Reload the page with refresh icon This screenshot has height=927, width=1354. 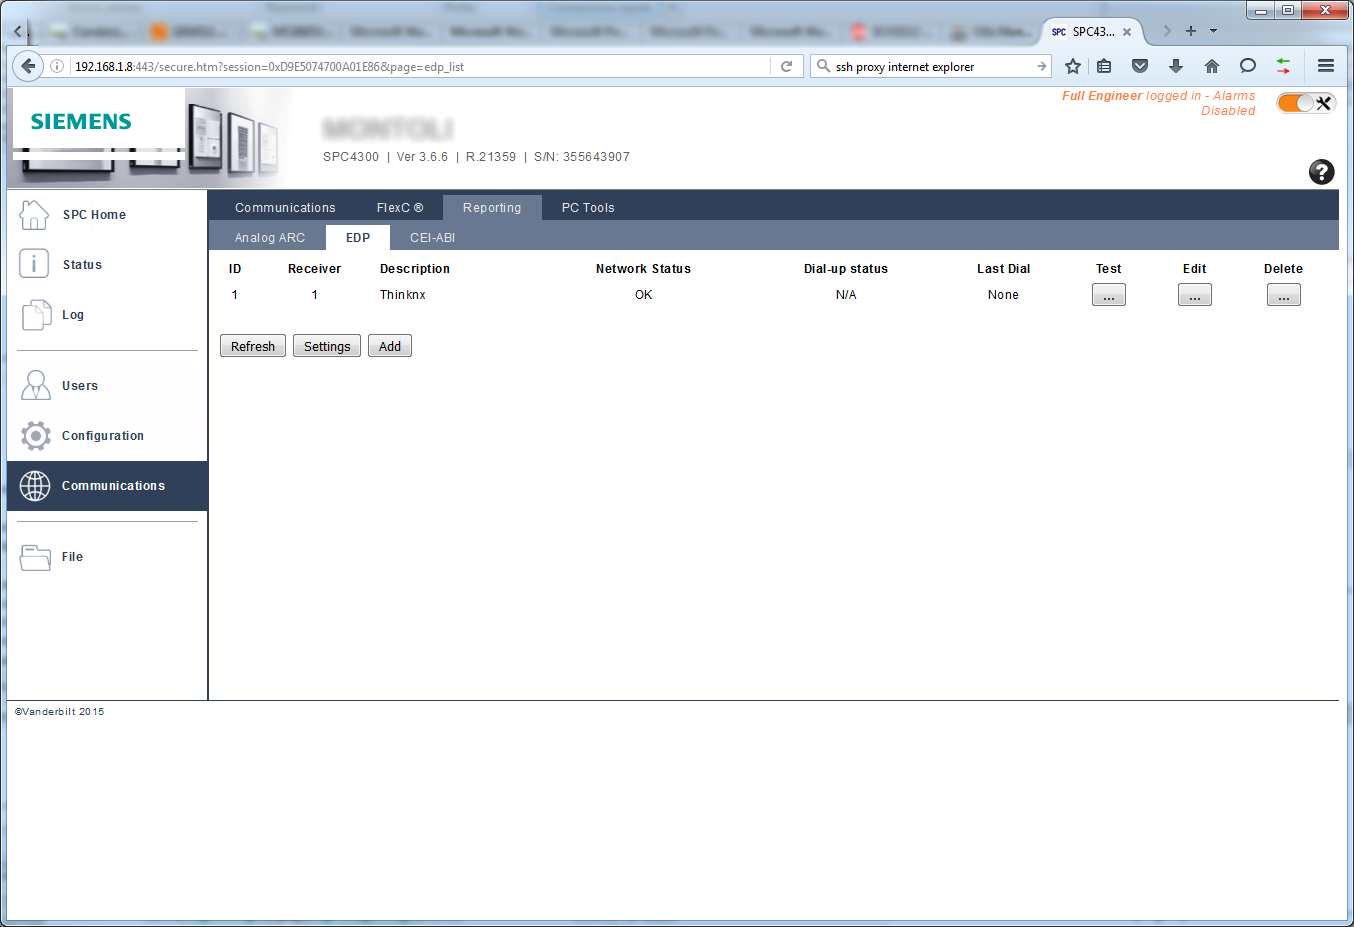(x=787, y=67)
